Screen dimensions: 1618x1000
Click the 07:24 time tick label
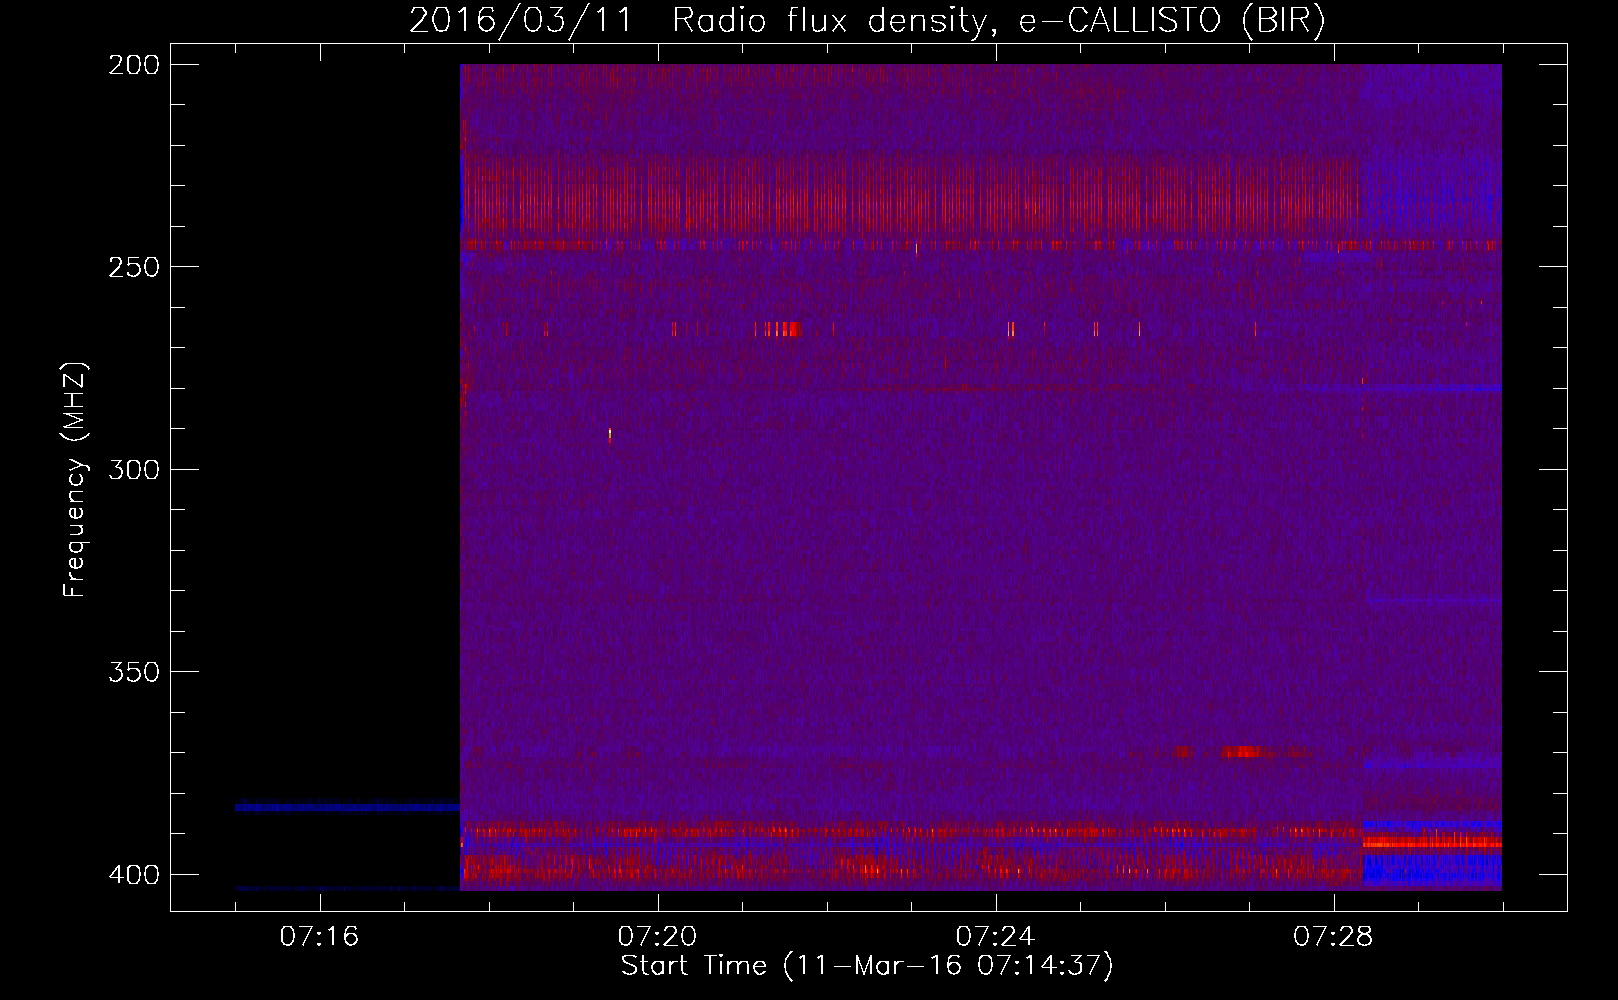pos(995,937)
